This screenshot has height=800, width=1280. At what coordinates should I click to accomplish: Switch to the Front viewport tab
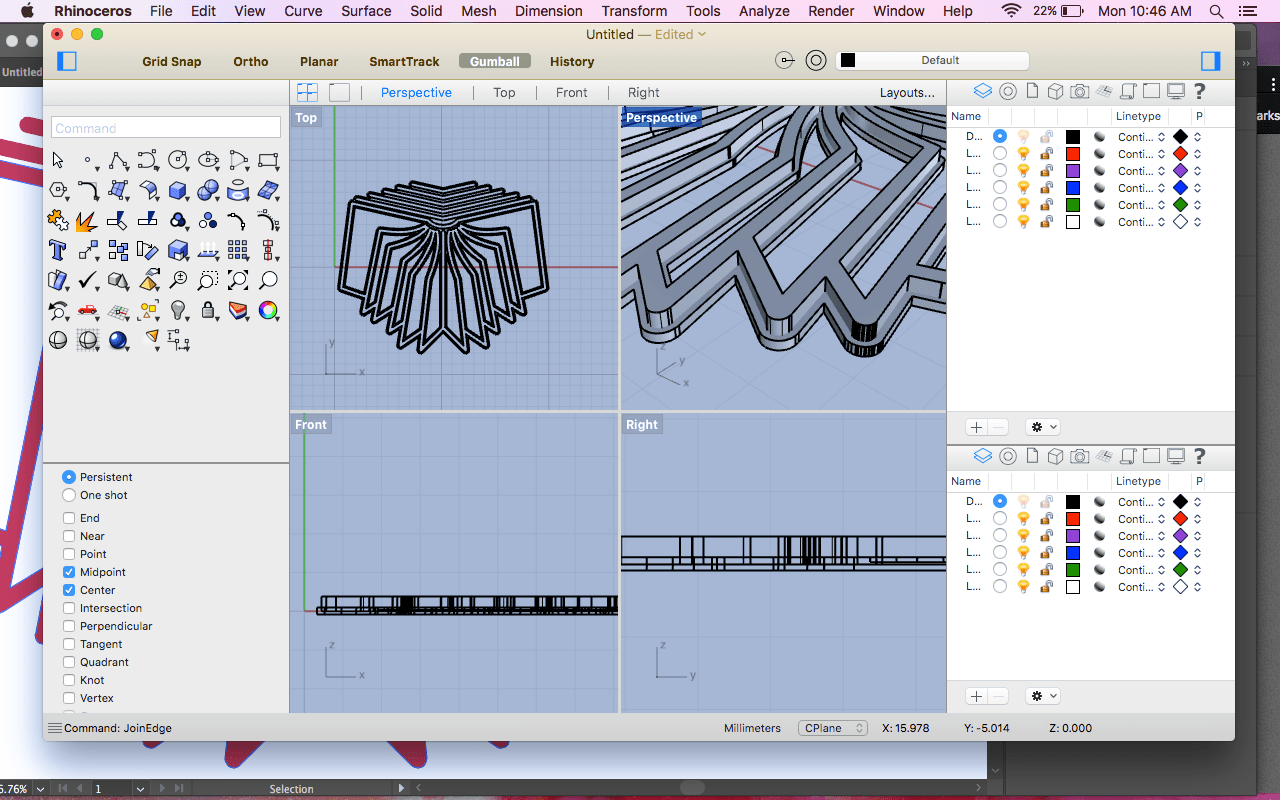pyautogui.click(x=571, y=92)
